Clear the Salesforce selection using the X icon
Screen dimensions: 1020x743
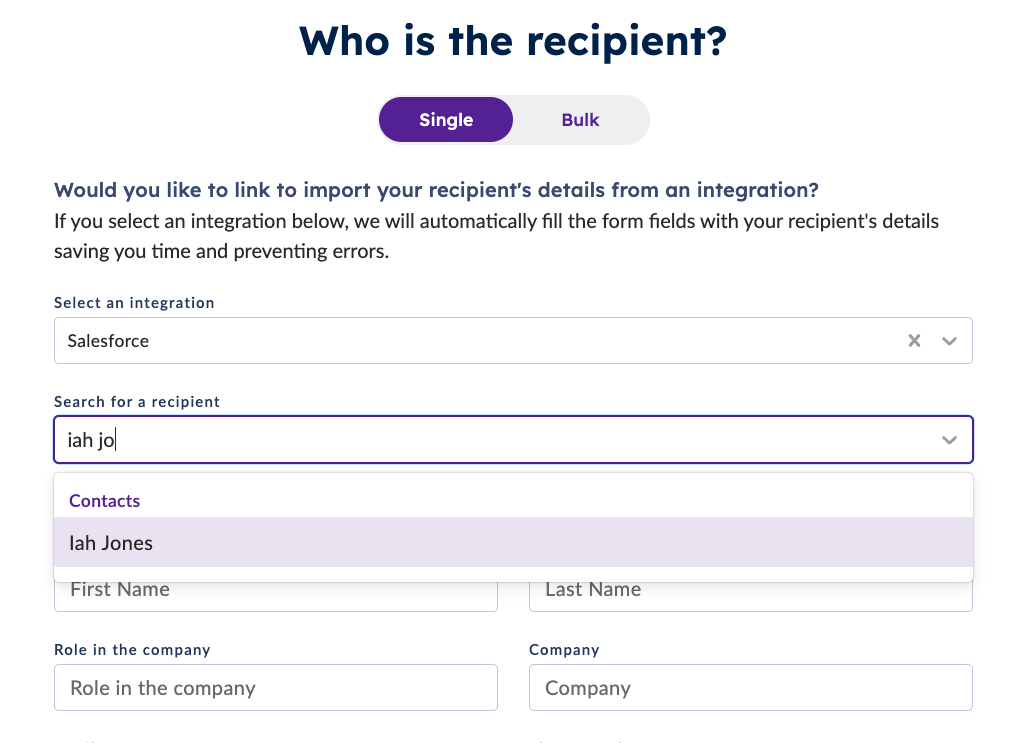pos(914,340)
